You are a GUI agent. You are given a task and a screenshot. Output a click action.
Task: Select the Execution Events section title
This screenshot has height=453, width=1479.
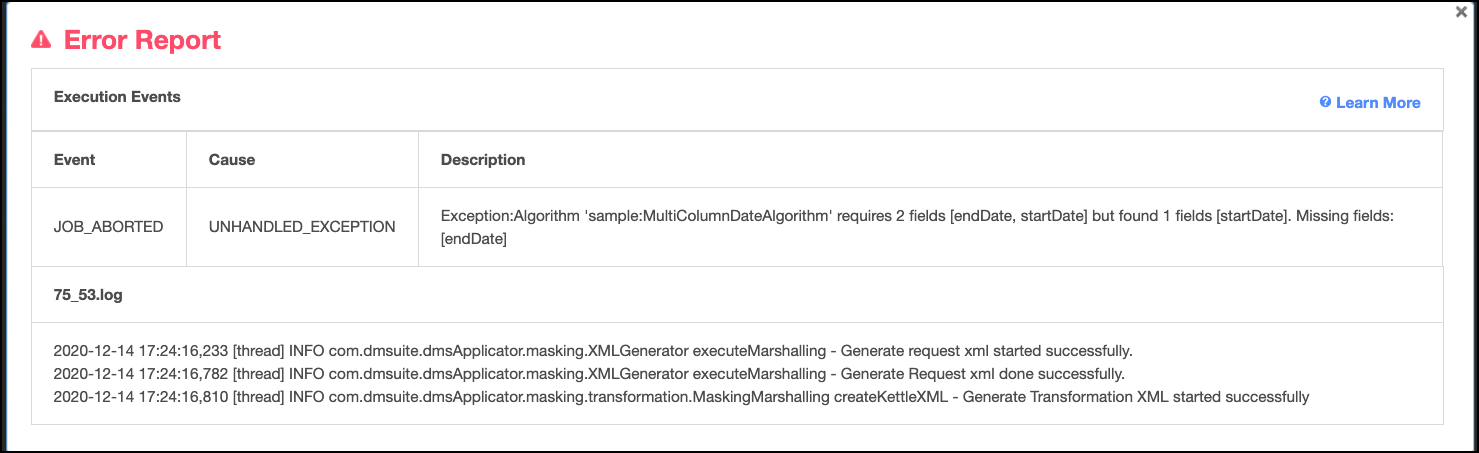click(x=117, y=97)
